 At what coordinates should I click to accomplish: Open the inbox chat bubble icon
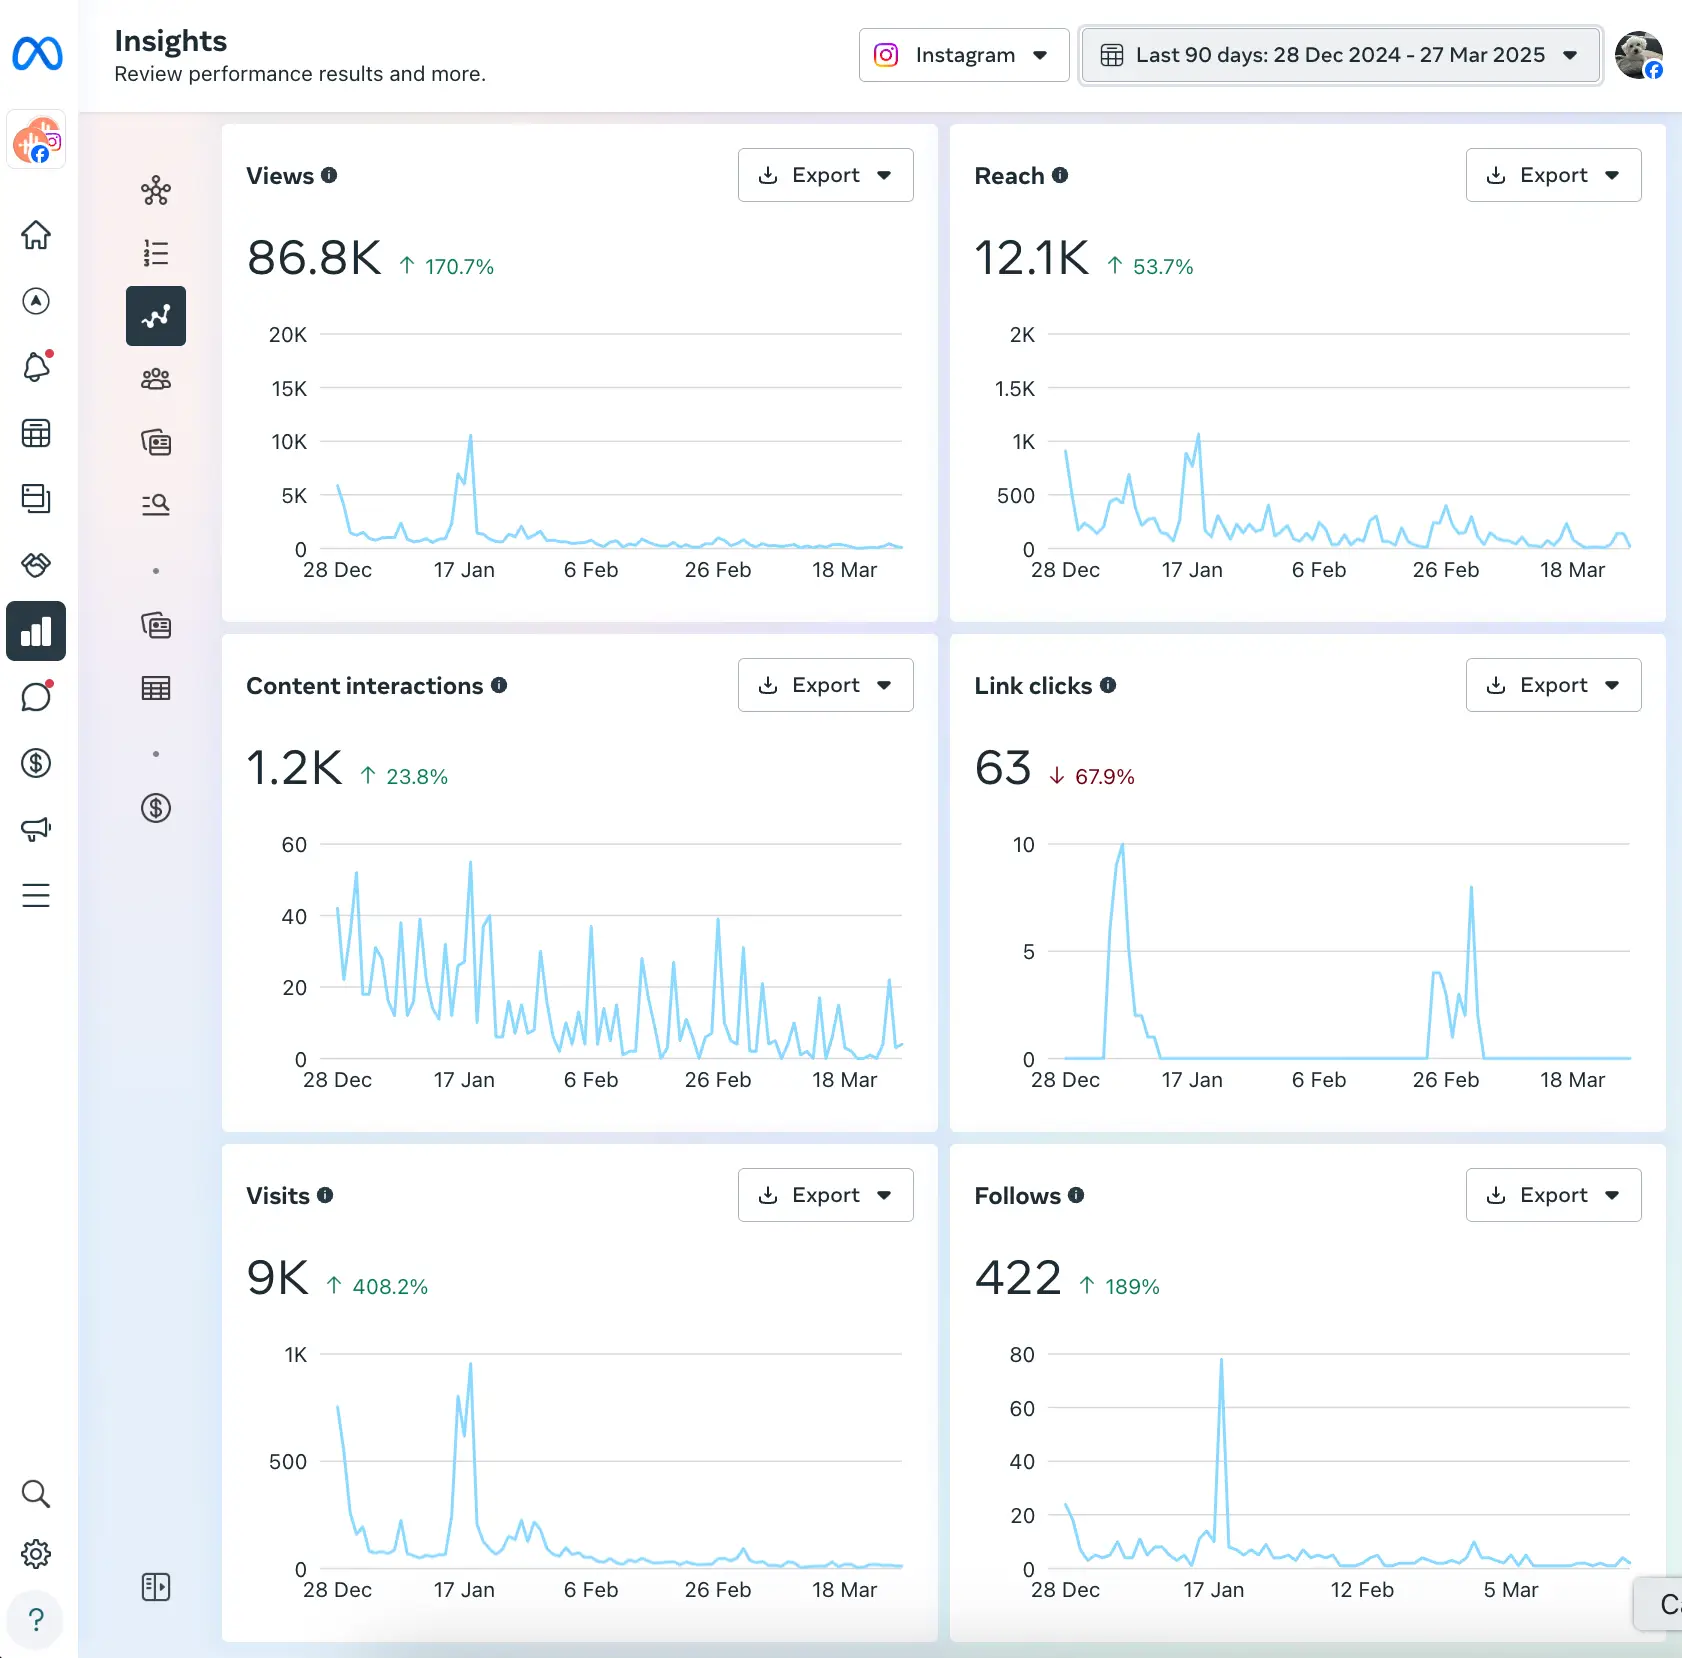click(36, 697)
